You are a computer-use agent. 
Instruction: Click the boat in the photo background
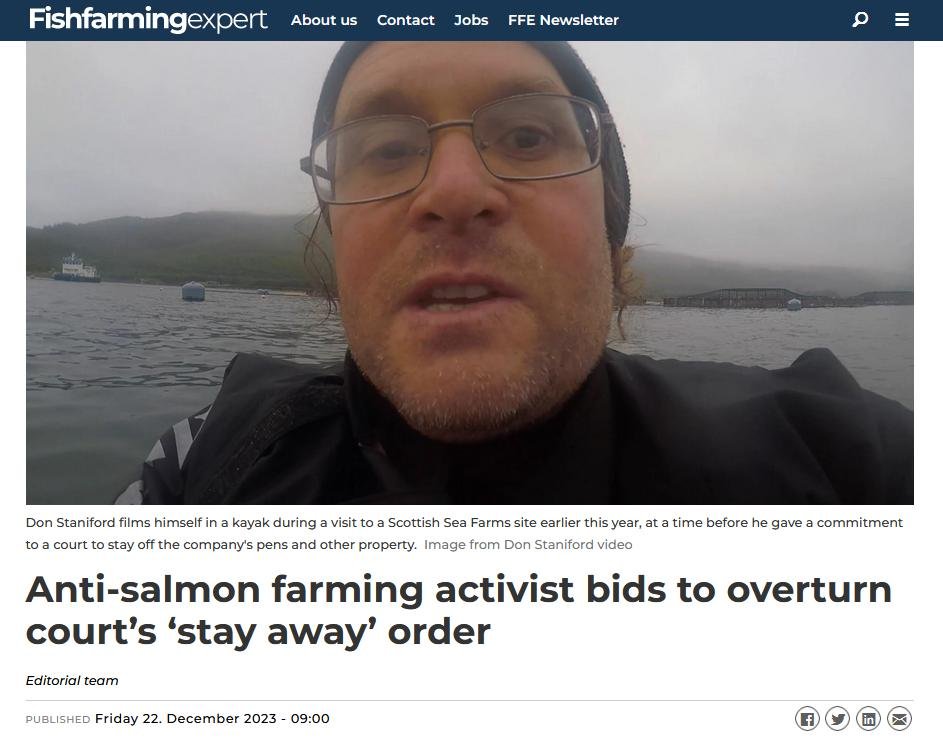(x=76, y=268)
